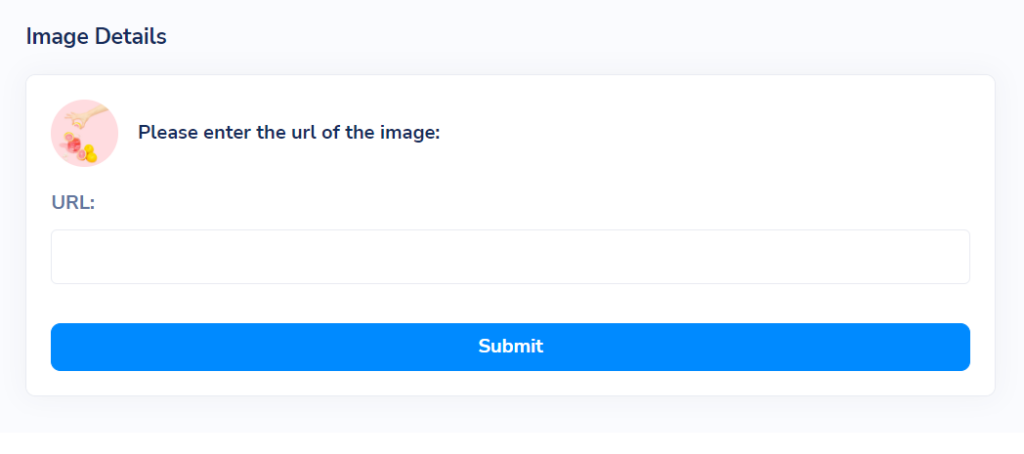The width and height of the screenshot is (1024, 454).
Task: Click the circular pink fruit thumbnail
Action: tap(84, 133)
